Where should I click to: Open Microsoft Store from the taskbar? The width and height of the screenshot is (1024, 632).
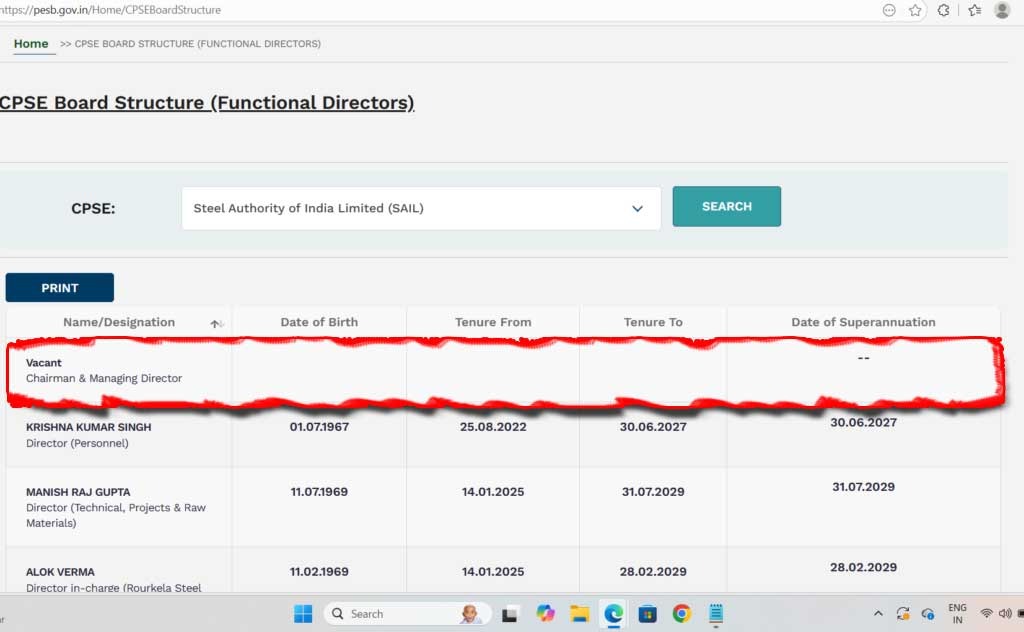click(647, 613)
